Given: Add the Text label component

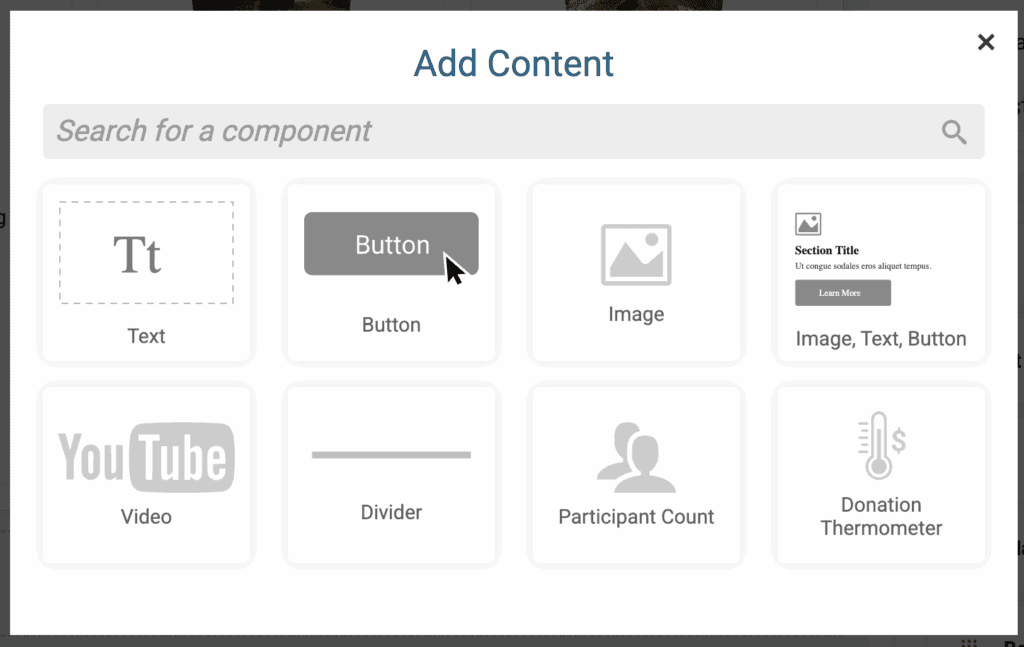Looking at the screenshot, I should (146, 336).
